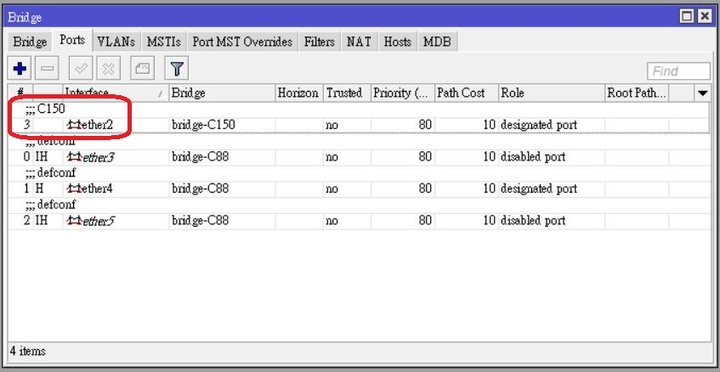Viewport: 720px width, 372px height.
Task: Open the NAT tab
Action: coord(359,42)
